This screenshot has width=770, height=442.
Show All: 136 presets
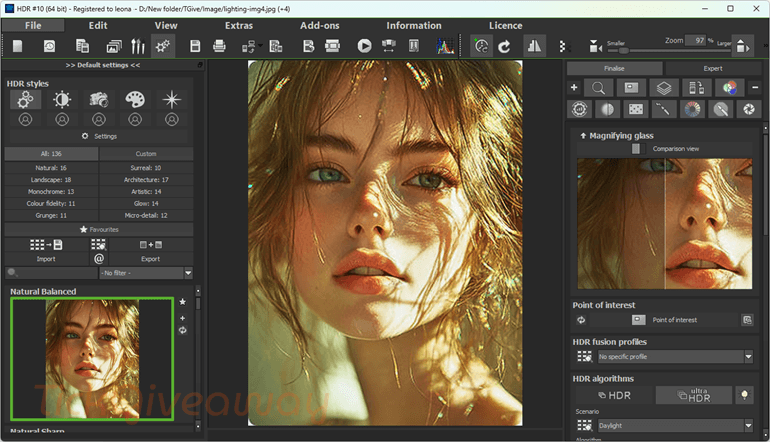click(51, 154)
